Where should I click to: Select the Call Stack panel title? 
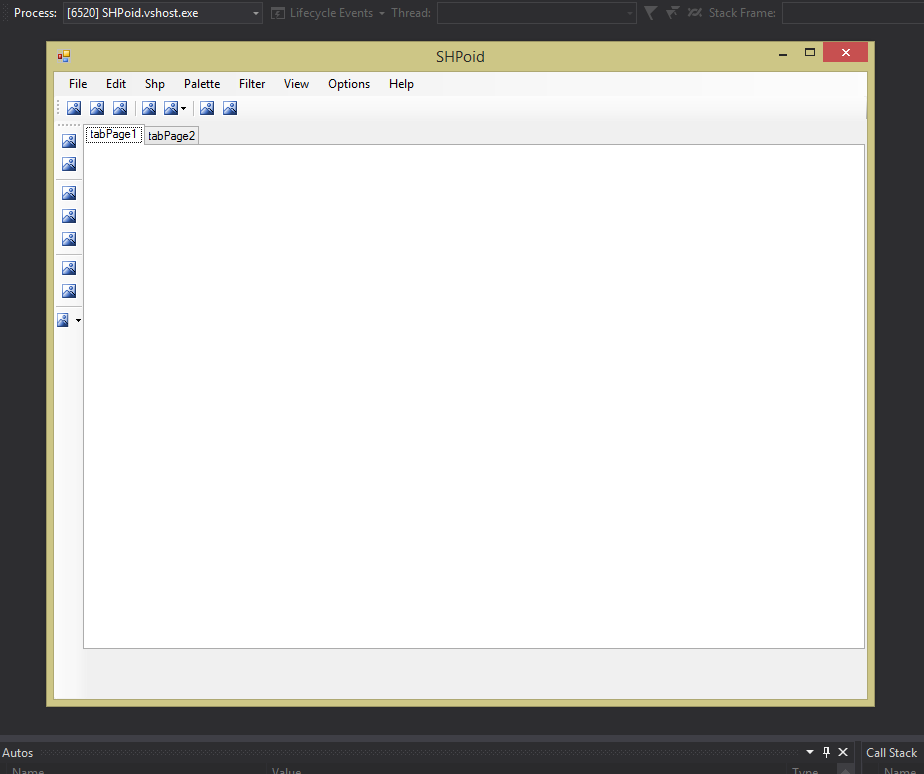[x=891, y=753]
